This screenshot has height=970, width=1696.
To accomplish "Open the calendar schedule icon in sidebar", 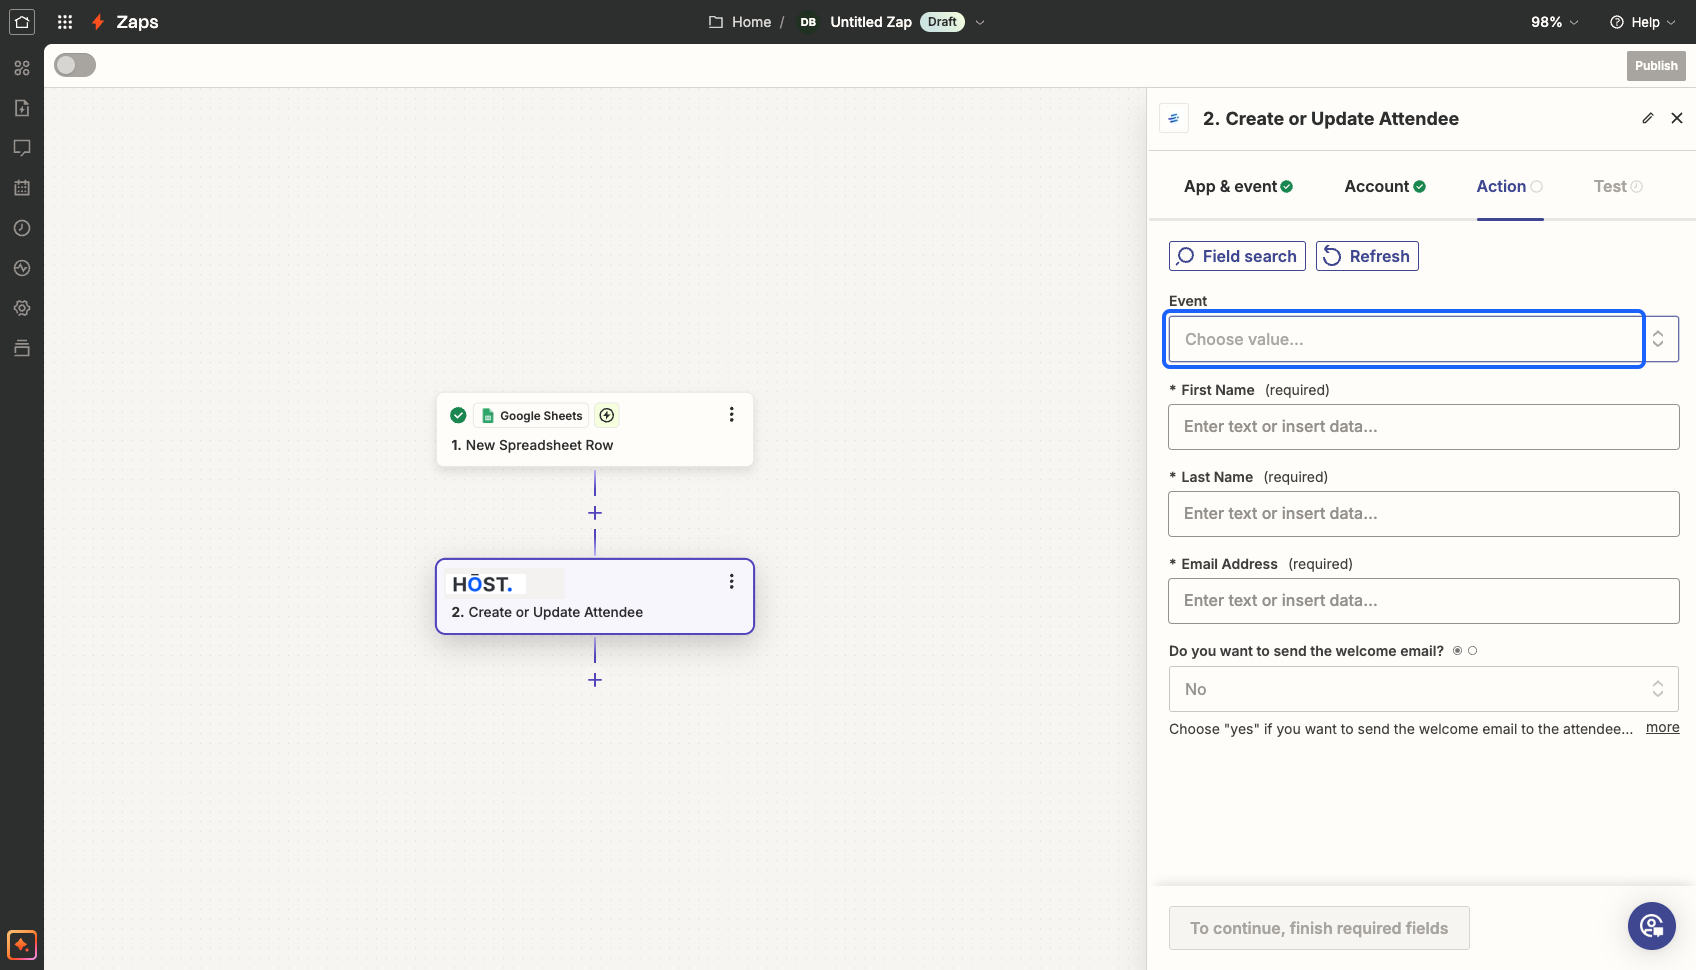I will [22, 188].
